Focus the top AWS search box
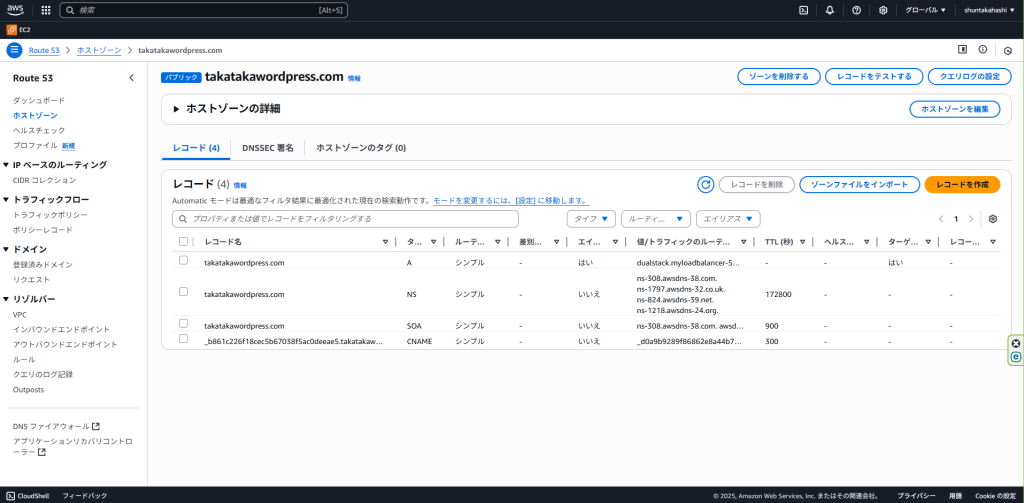Viewport: 1024px width, 503px height. pyautogui.click(x=204, y=10)
